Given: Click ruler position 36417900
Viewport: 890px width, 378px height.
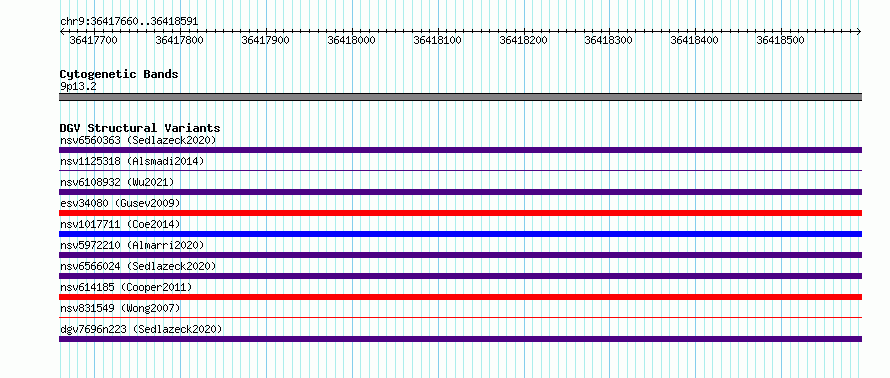Looking at the screenshot, I should coord(266,40).
